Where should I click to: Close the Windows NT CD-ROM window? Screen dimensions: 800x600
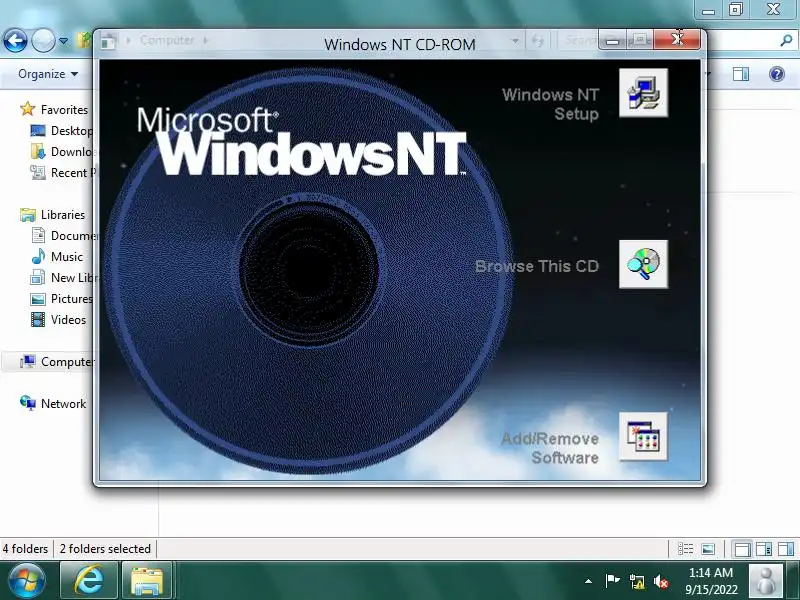(677, 39)
